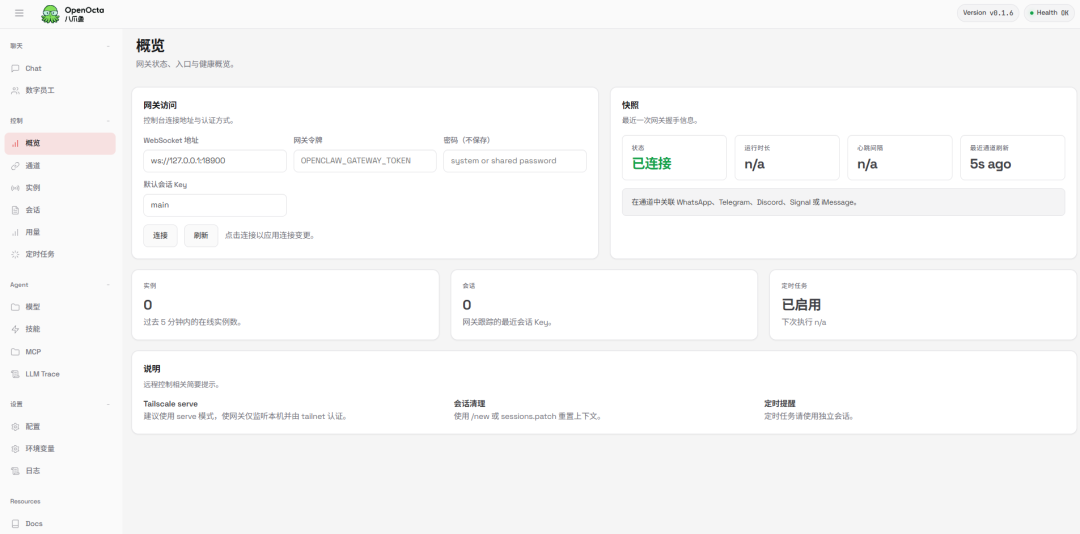Select 会话 sessions menu item

[x=33, y=210]
